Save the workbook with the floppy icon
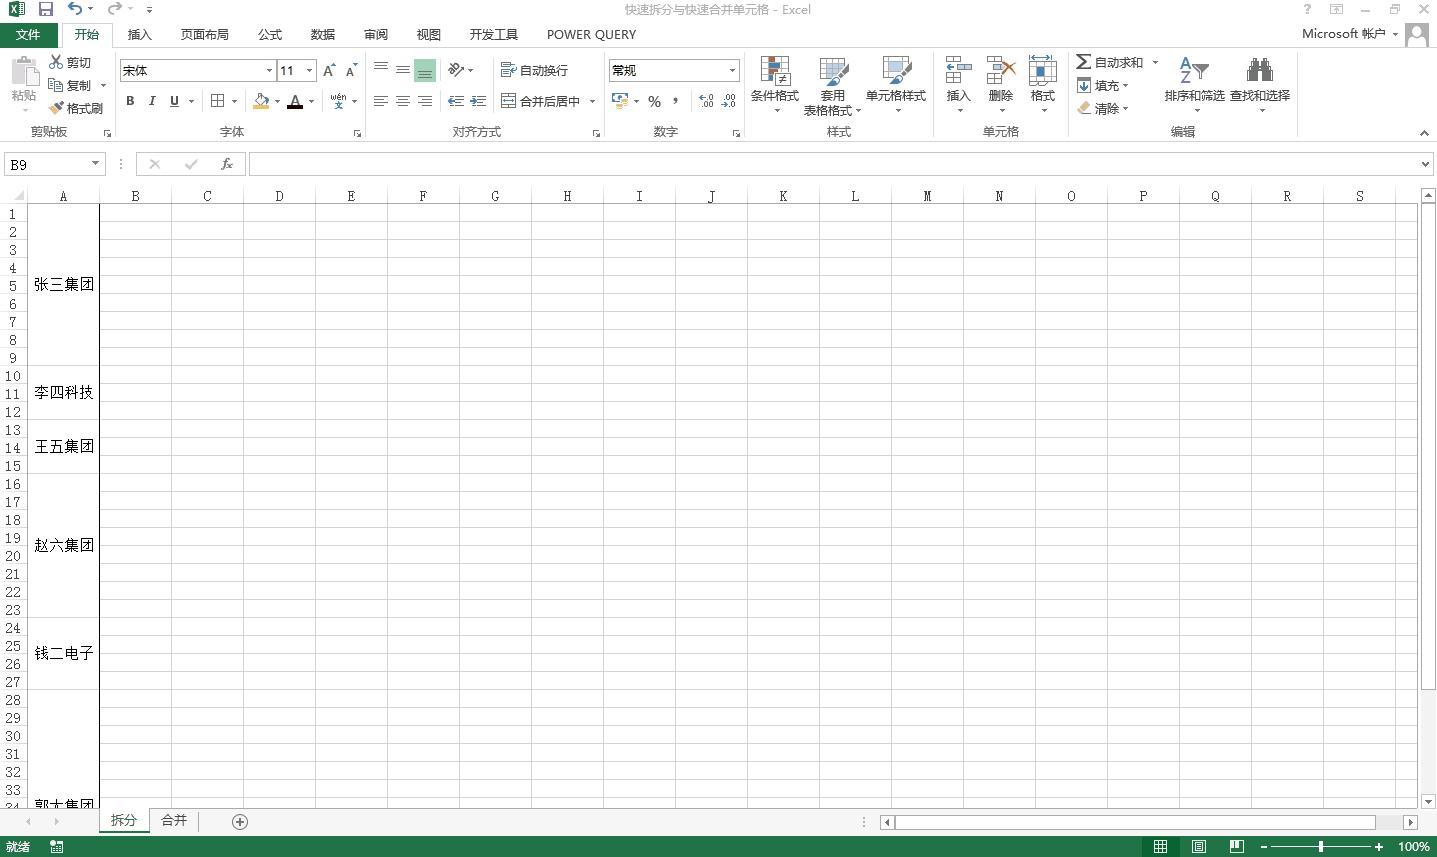 click(x=45, y=9)
